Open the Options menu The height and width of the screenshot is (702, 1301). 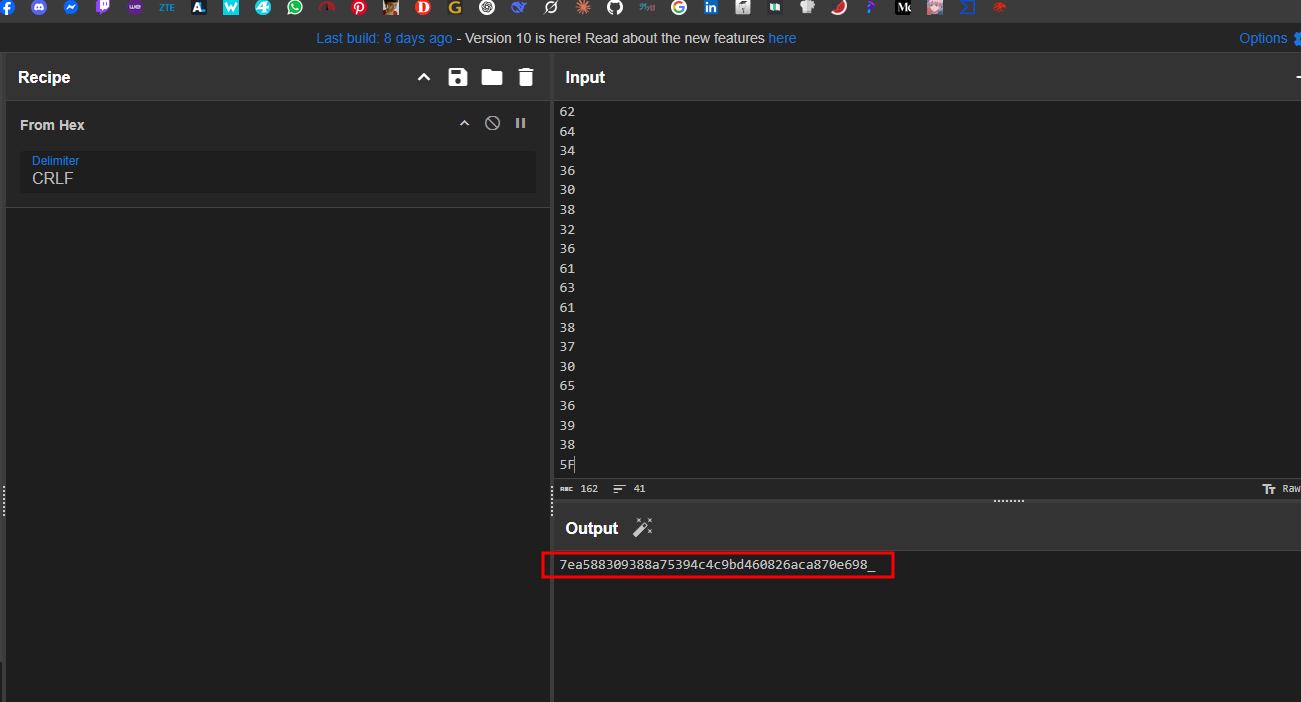point(1263,38)
